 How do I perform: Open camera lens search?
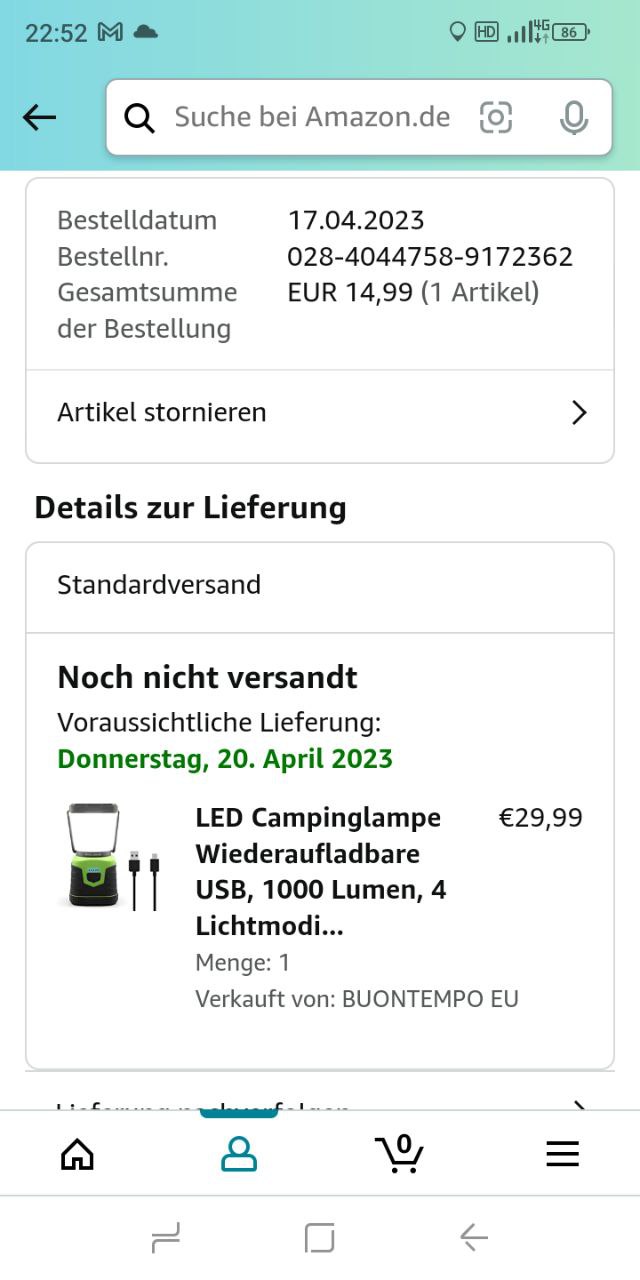496,118
